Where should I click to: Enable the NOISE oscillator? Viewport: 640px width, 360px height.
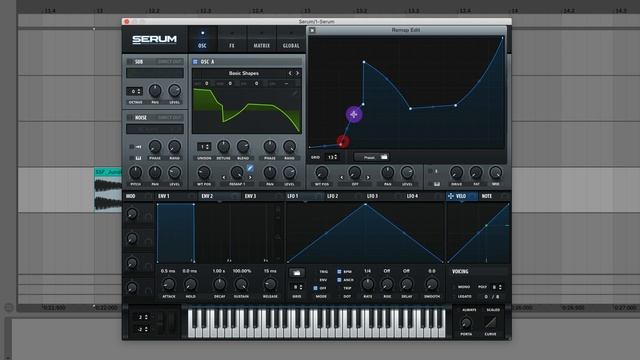(x=129, y=118)
